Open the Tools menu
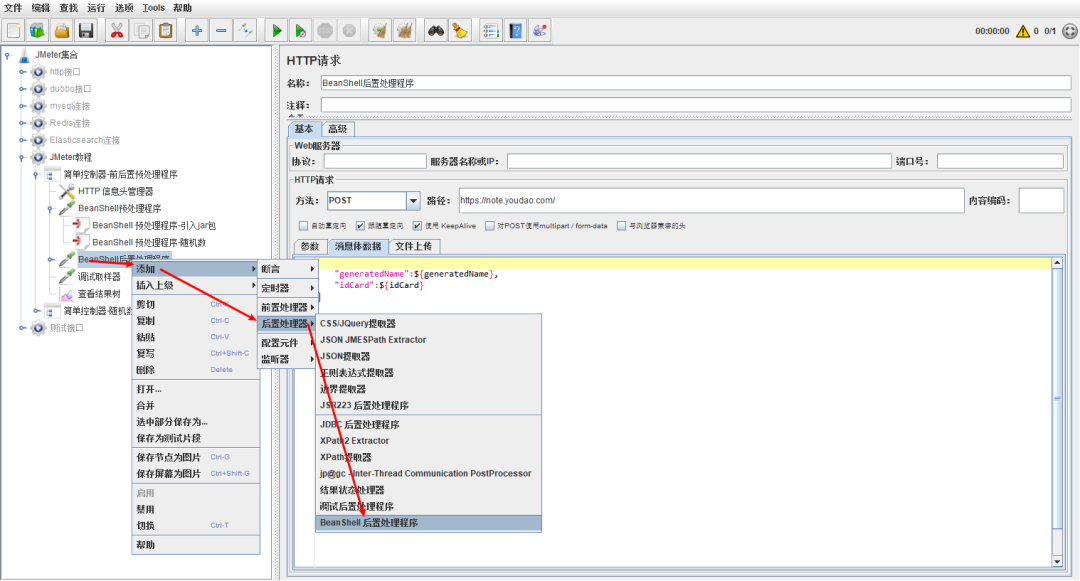Viewport: 1080px width, 581px height. coord(154,8)
